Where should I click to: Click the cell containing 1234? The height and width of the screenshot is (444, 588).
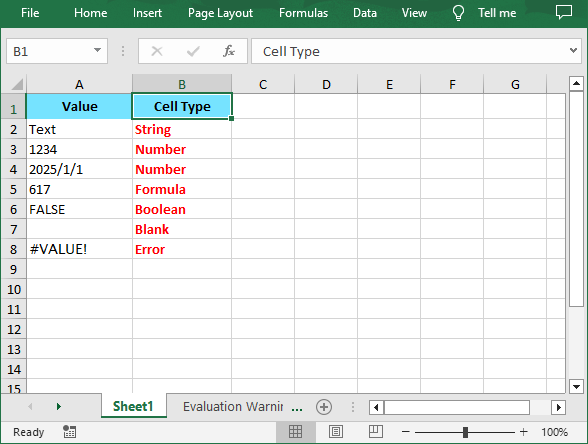coord(79,149)
